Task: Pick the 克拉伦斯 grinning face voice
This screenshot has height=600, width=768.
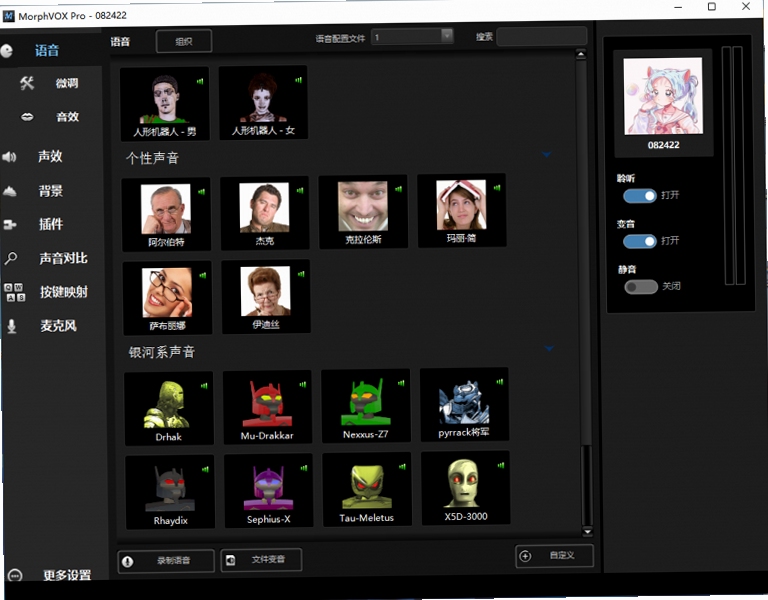Action: pyautogui.click(x=363, y=212)
